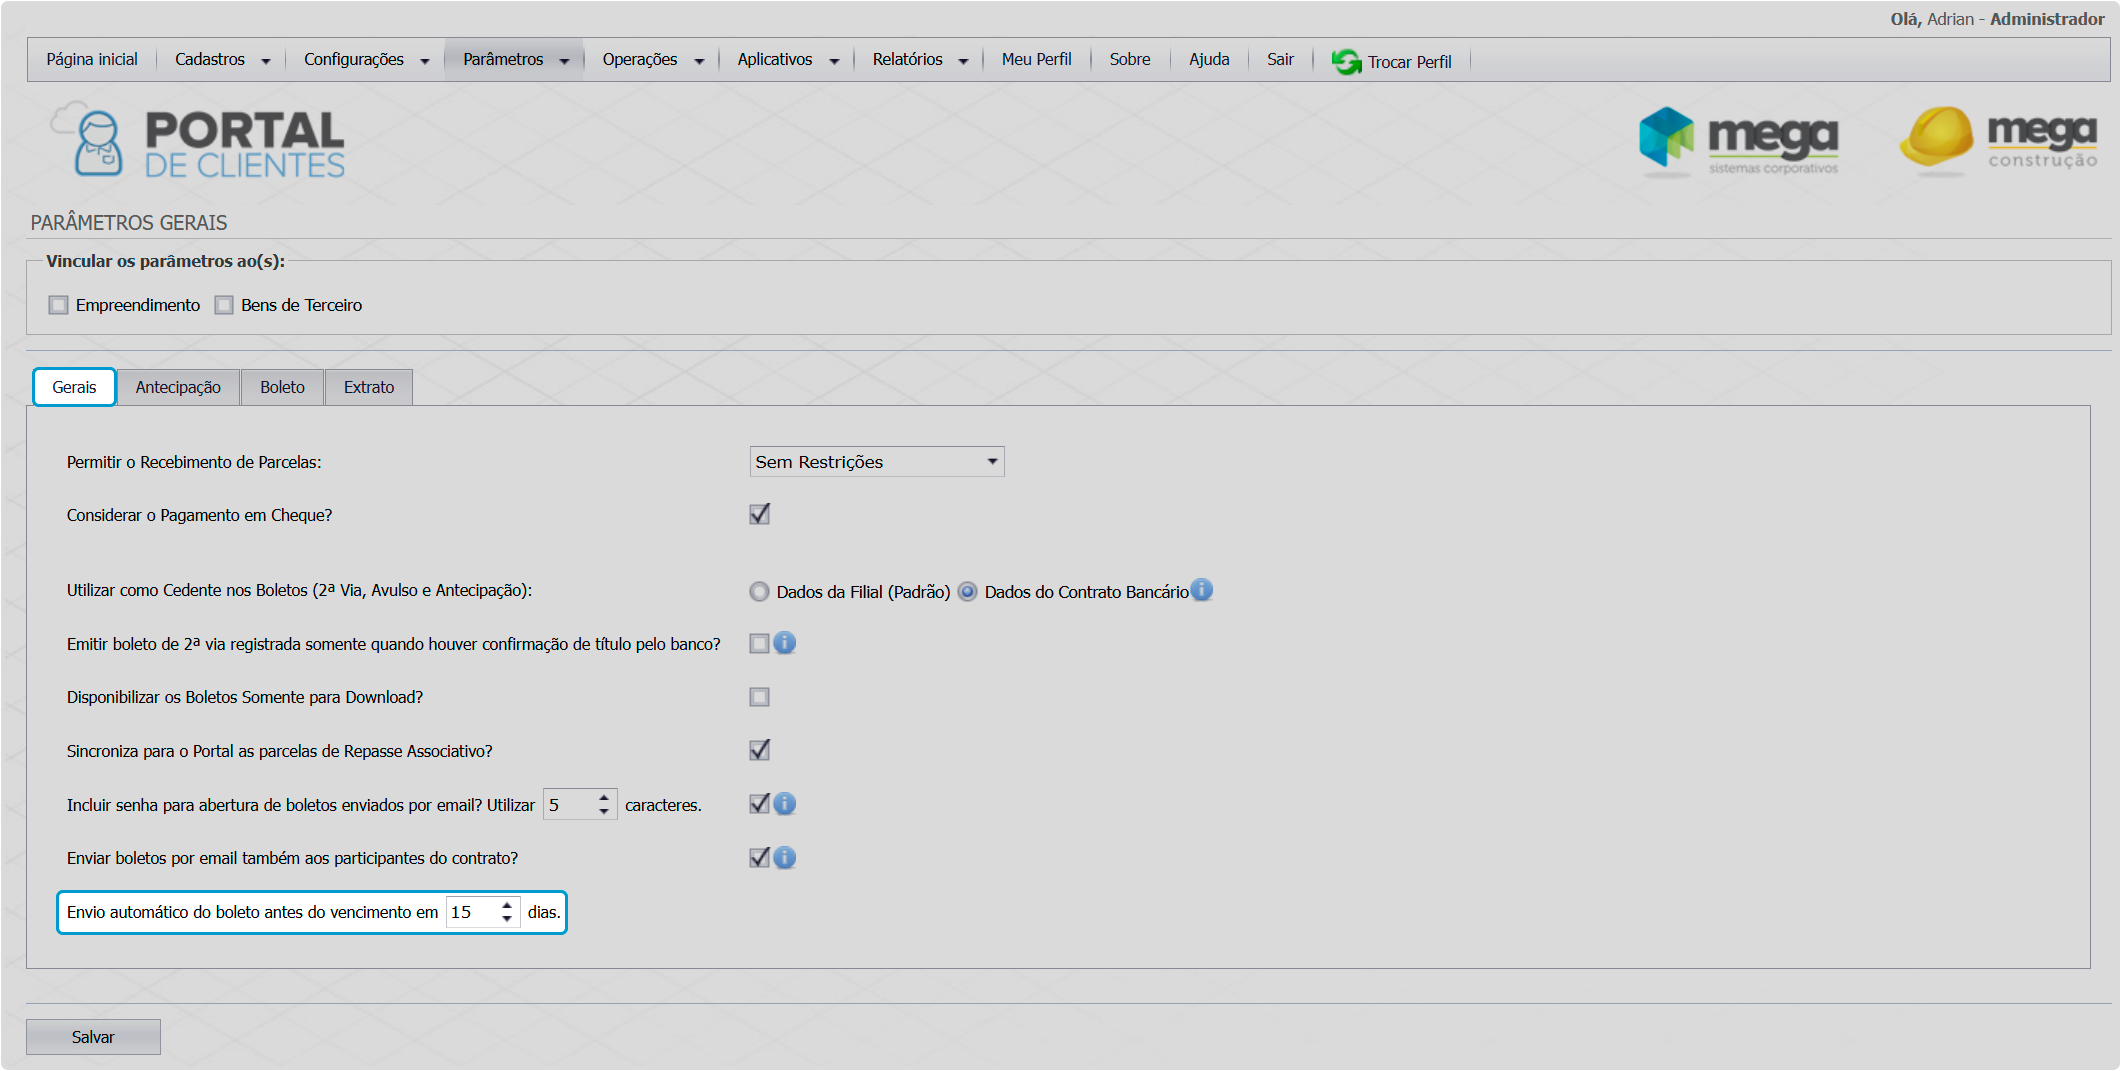Image resolution: width=2121 pixels, height=1071 pixels.
Task: Click 'Vincular os parâmetros ao(s):' legend
Action: tap(166, 261)
